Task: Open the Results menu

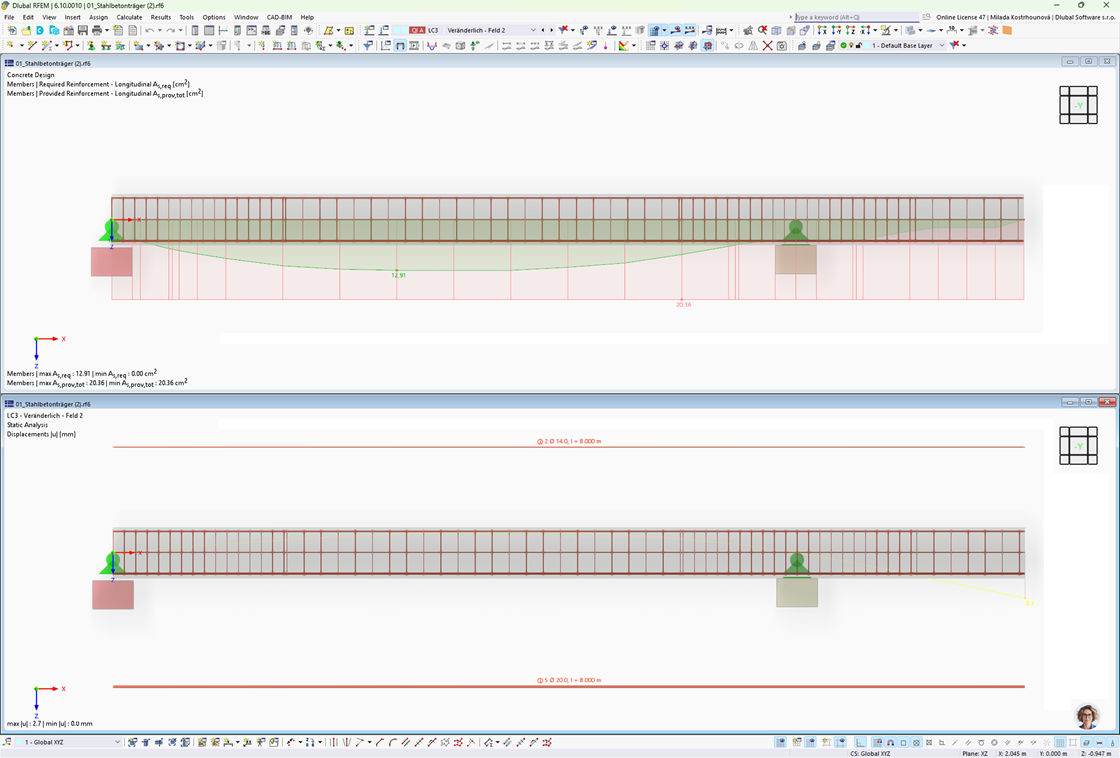Action: 161,17
